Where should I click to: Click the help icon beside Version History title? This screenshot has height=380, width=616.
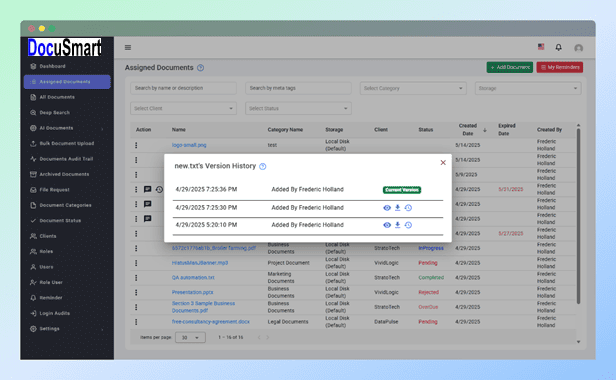[x=263, y=167]
